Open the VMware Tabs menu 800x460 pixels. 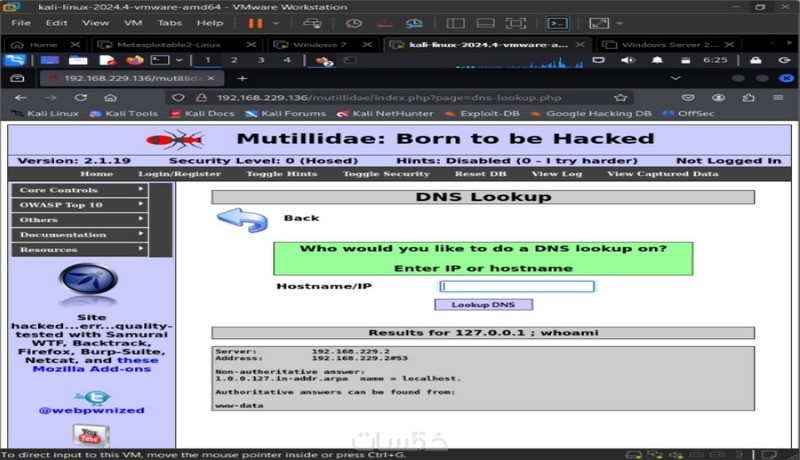point(169,23)
